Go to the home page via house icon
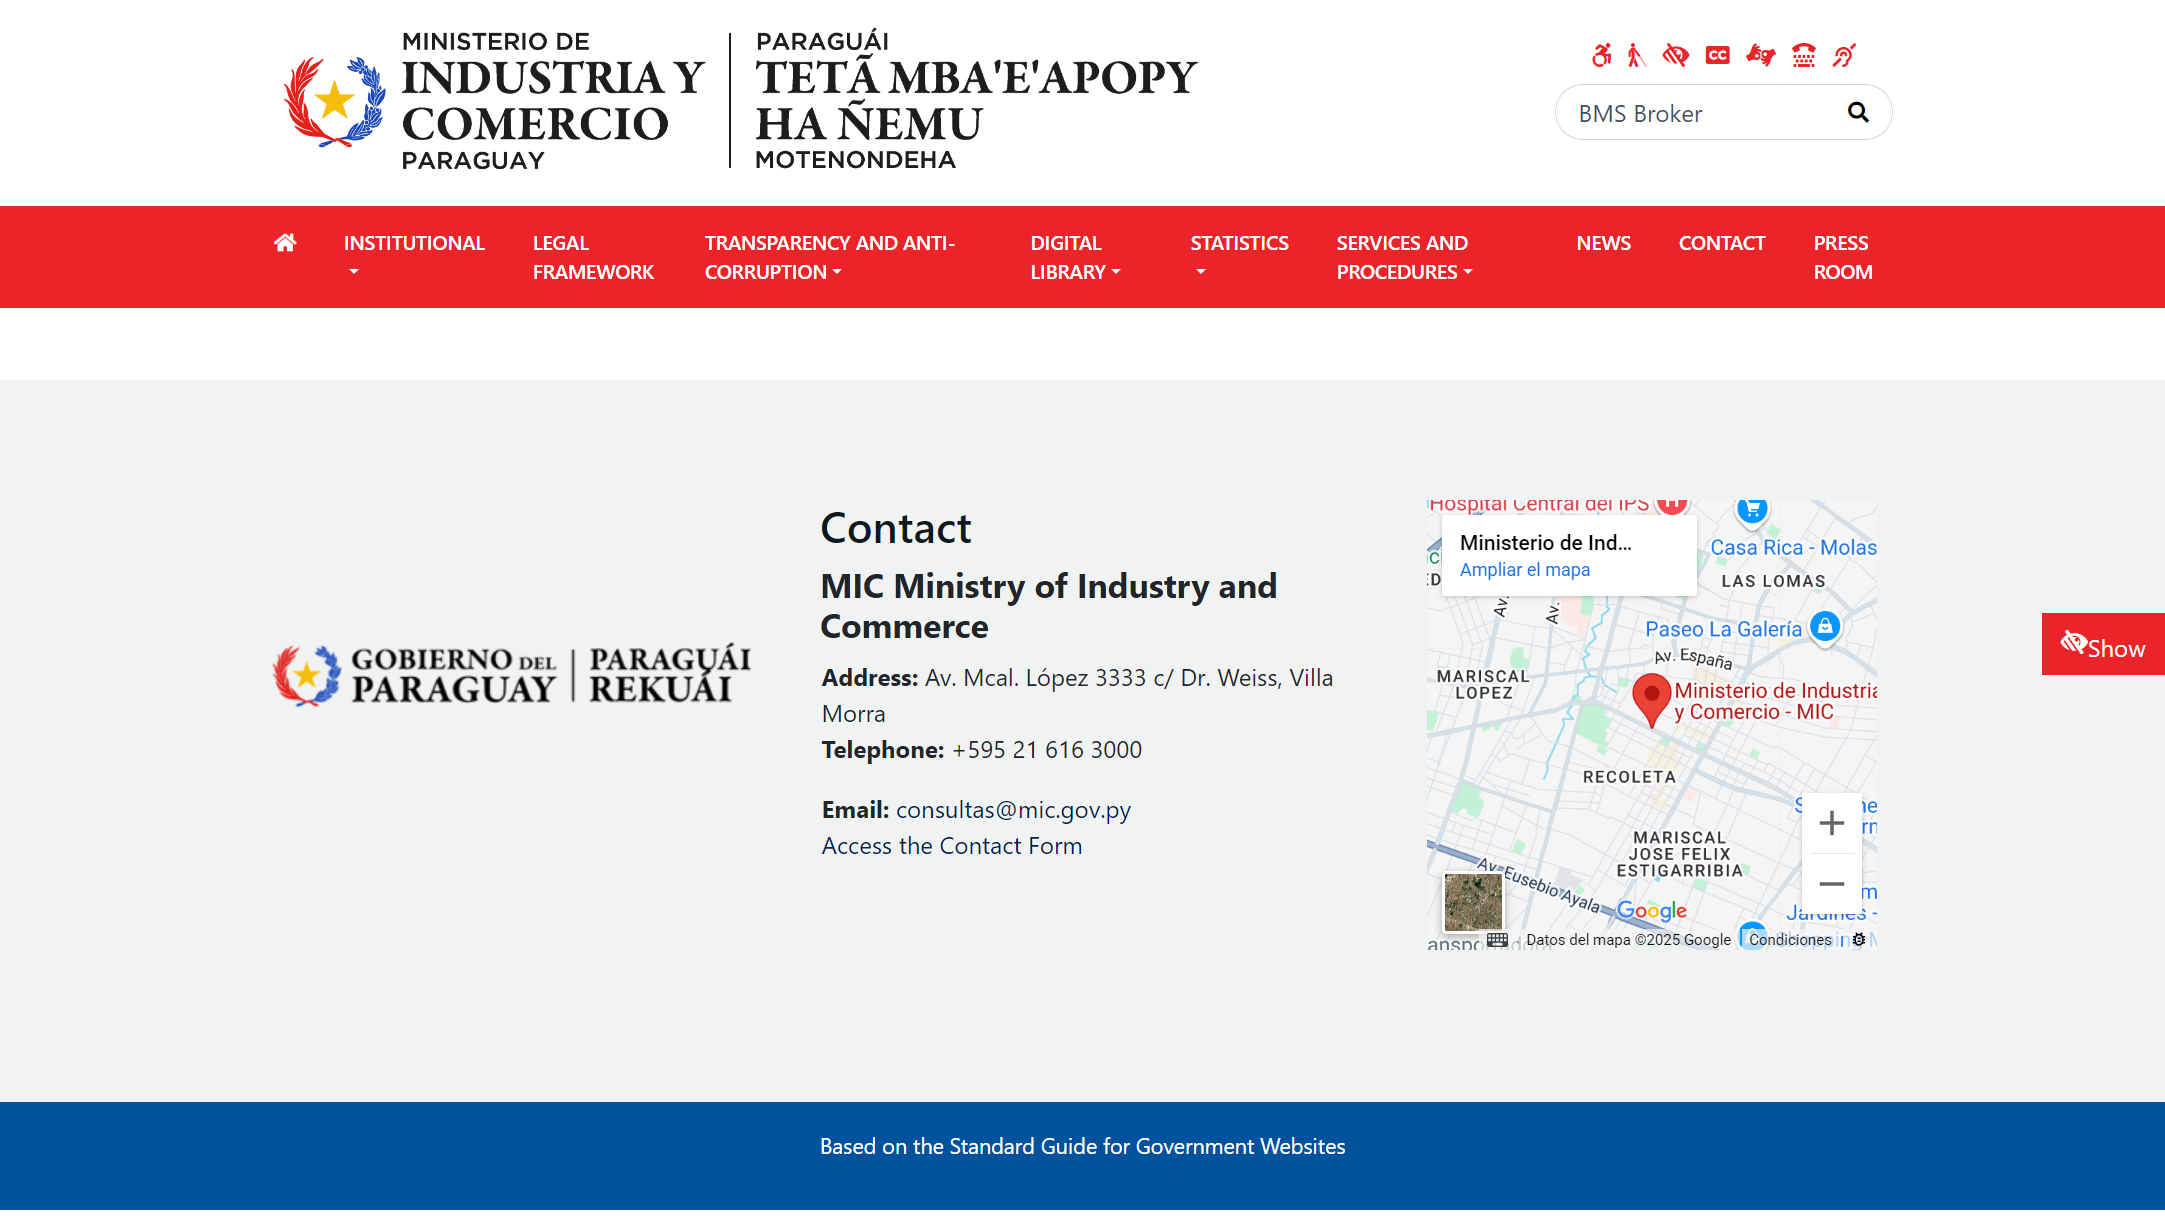 285,243
